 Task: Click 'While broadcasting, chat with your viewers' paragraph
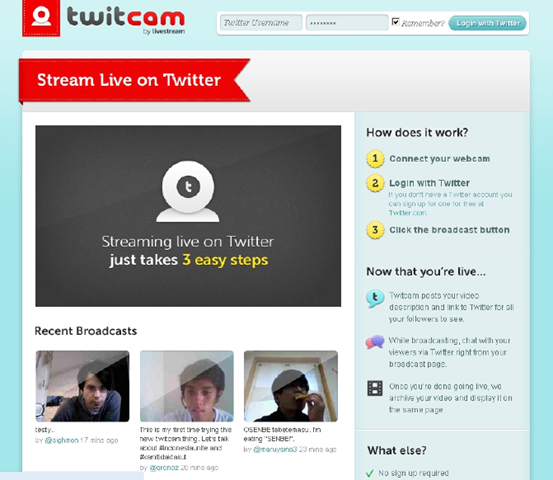[450, 352]
